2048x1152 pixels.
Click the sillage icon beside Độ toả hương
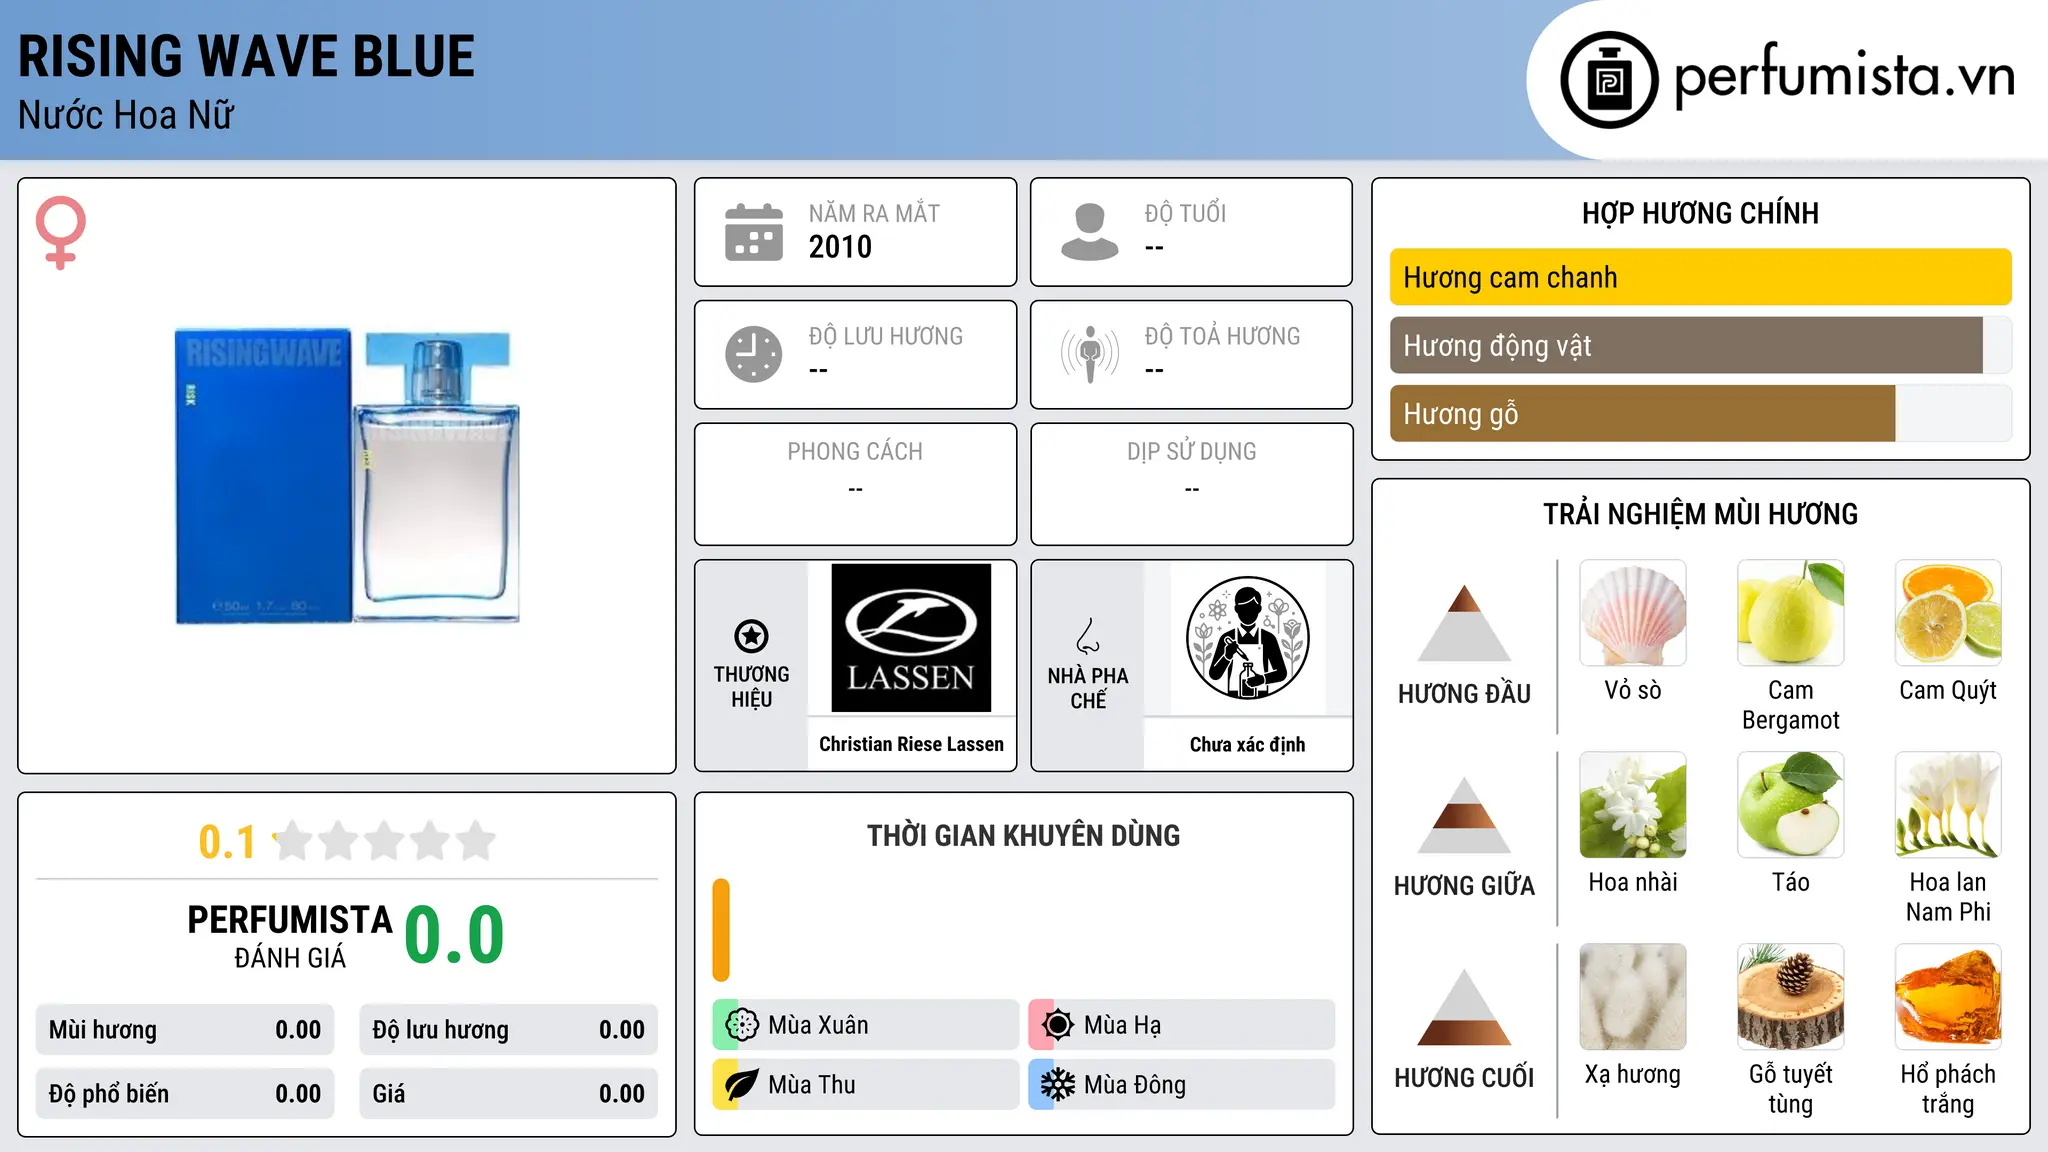[1090, 354]
